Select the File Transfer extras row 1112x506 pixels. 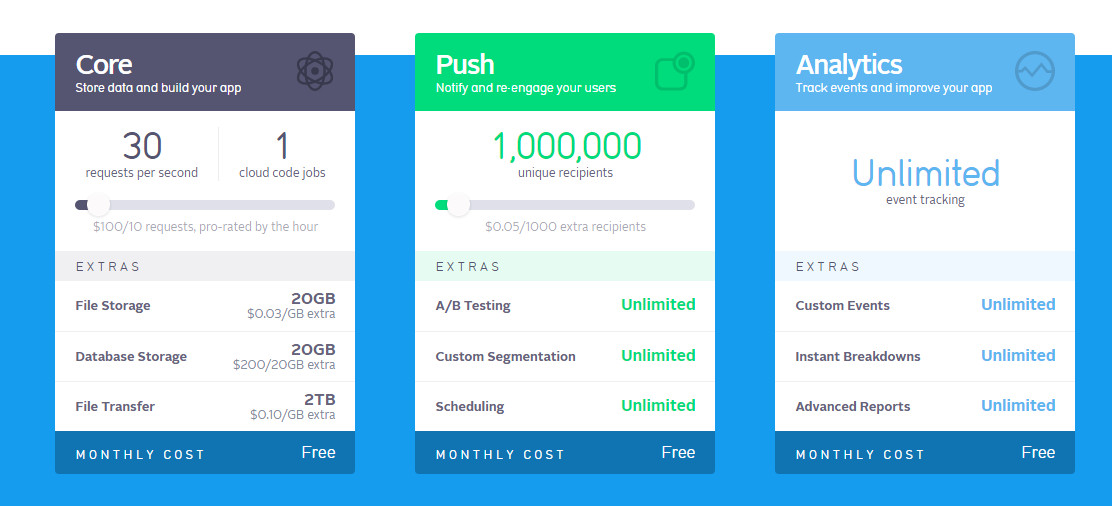coord(205,407)
